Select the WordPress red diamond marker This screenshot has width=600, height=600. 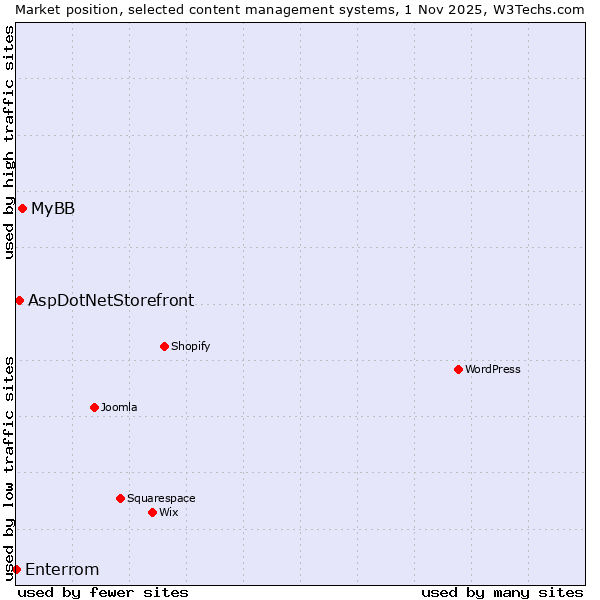[x=458, y=369]
